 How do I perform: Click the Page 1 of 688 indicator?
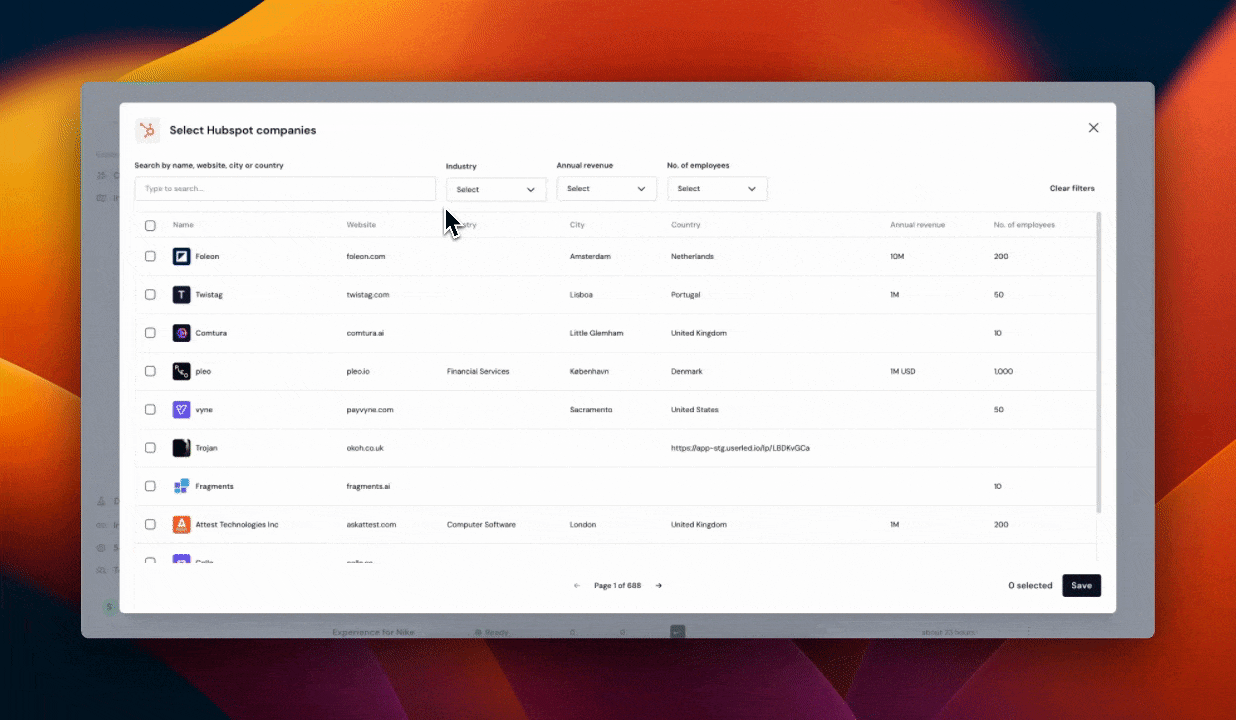tap(617, 586)
